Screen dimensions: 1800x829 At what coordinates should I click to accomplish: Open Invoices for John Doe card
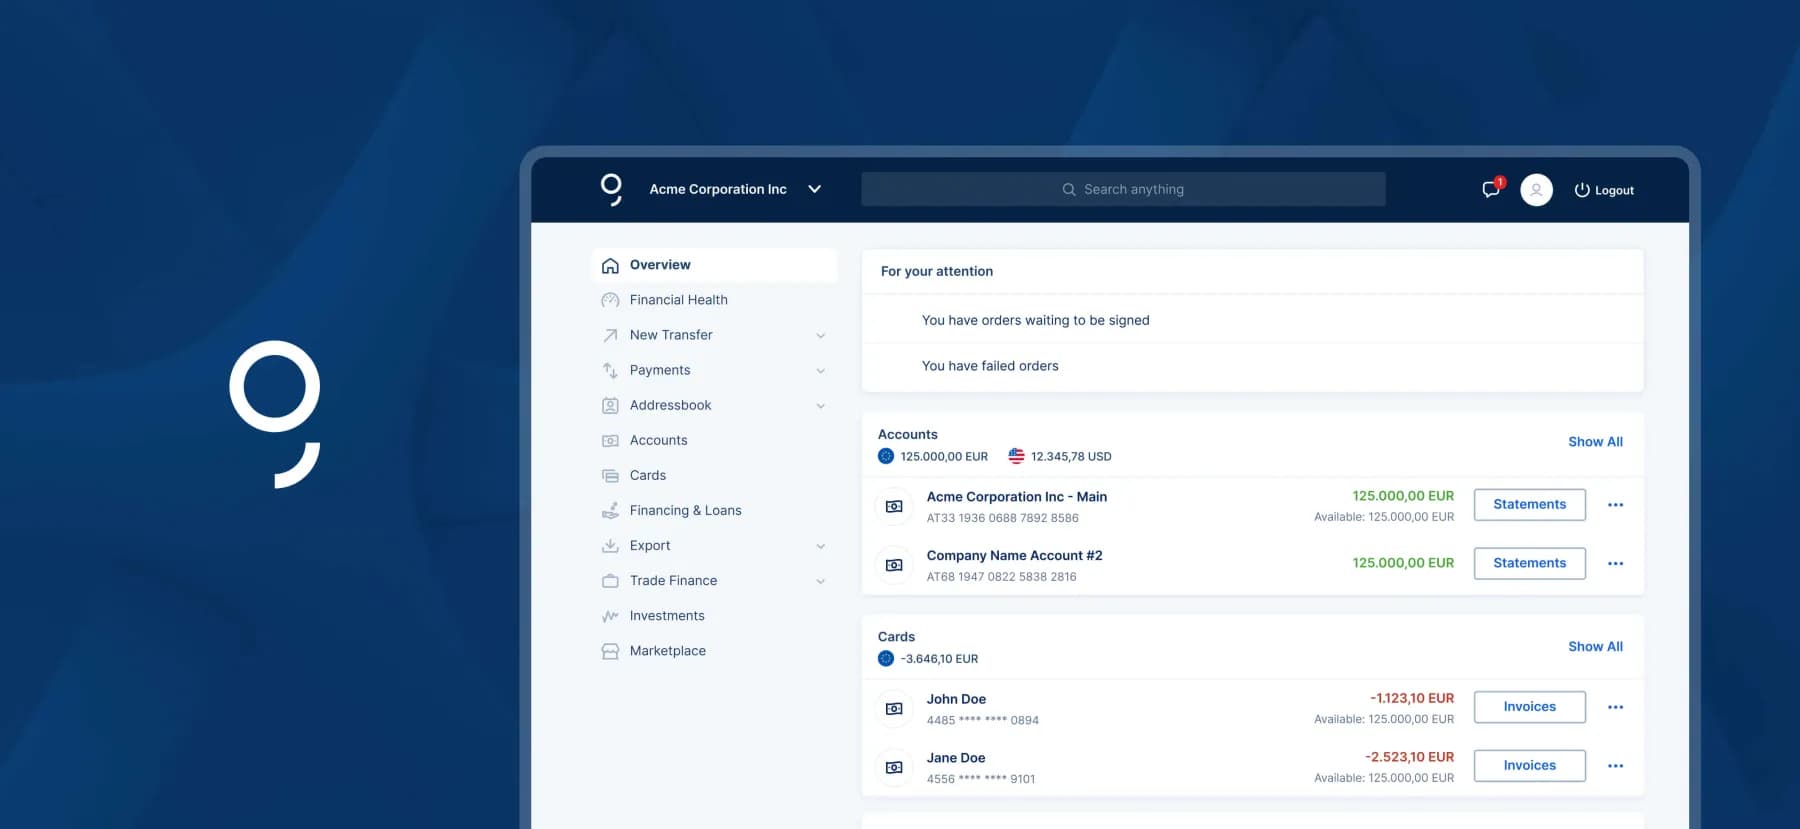point(1530,707)
